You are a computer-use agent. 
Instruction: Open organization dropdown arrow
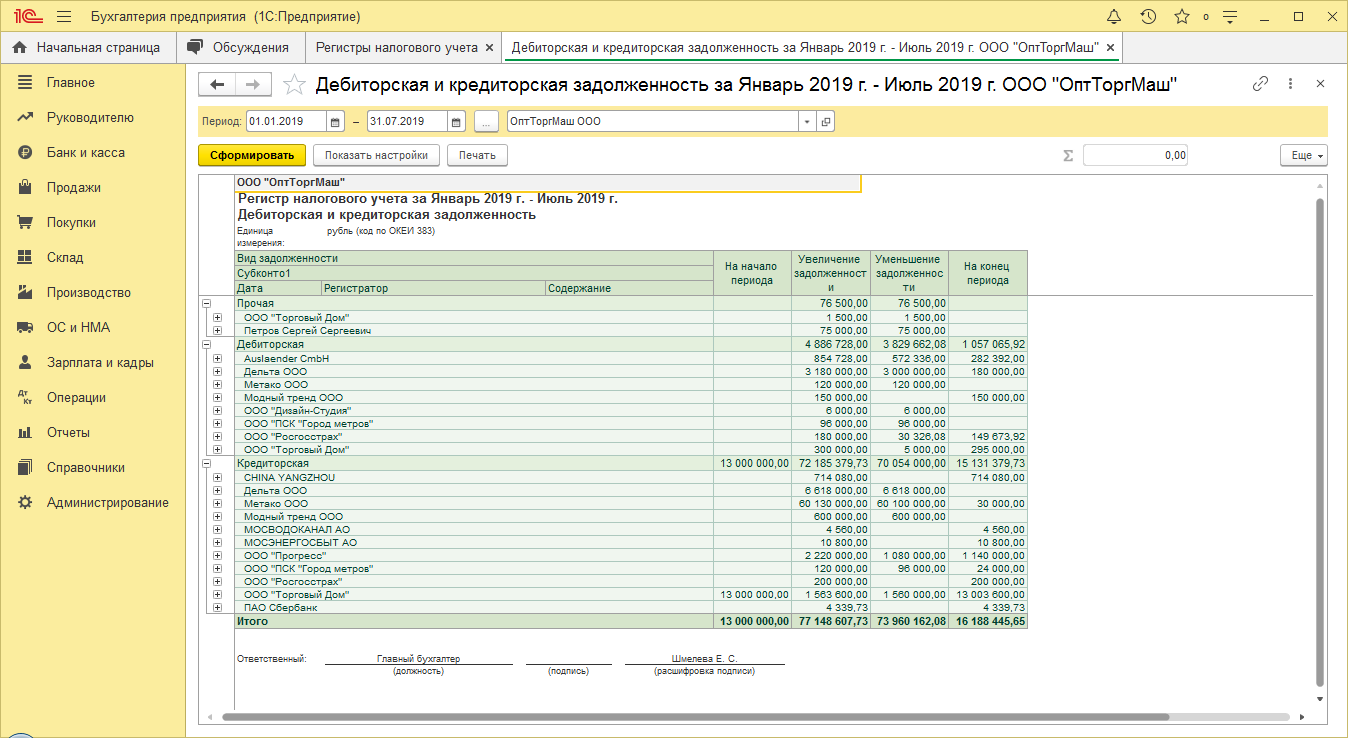(x=807, y=122)
